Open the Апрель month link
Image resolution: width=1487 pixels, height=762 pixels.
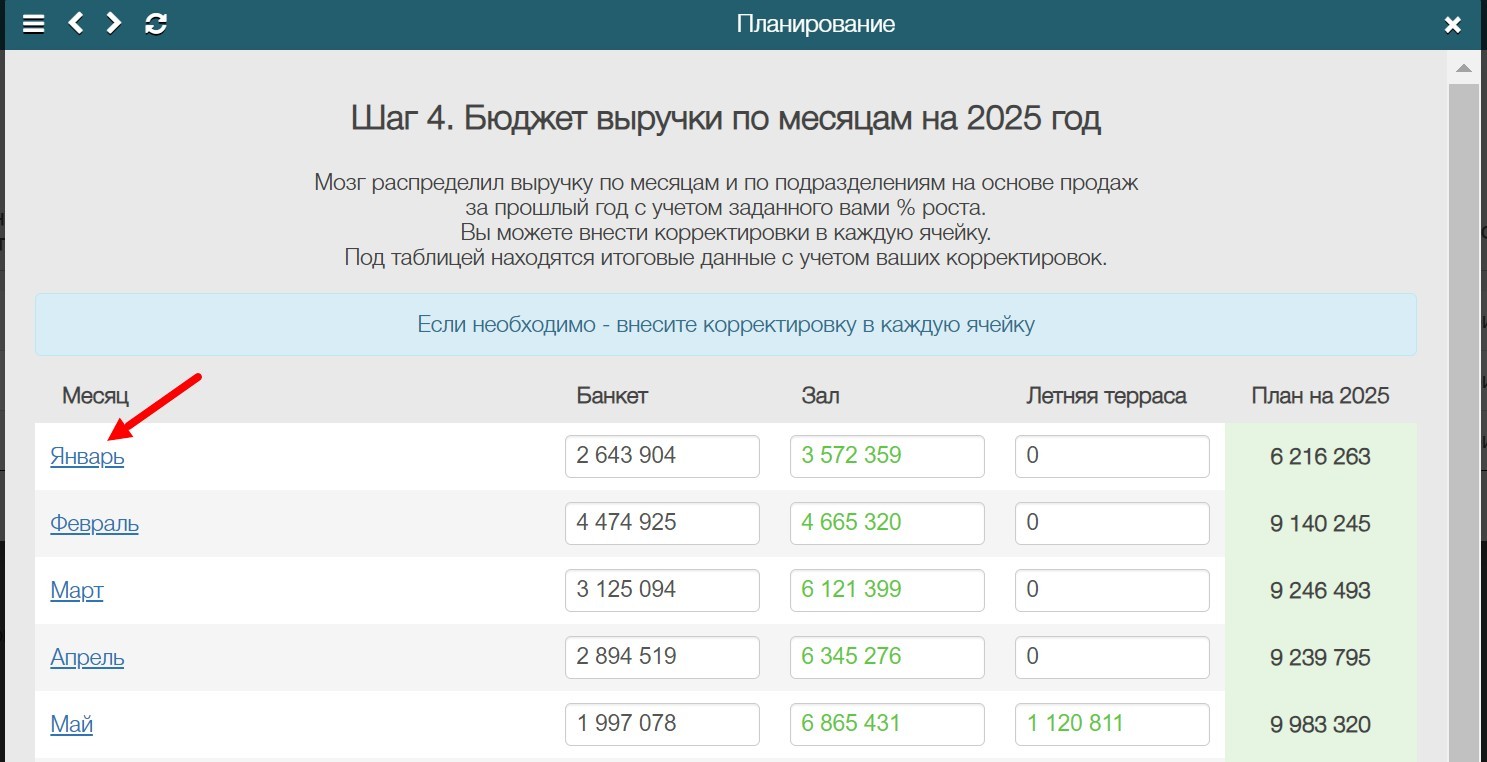87,658
